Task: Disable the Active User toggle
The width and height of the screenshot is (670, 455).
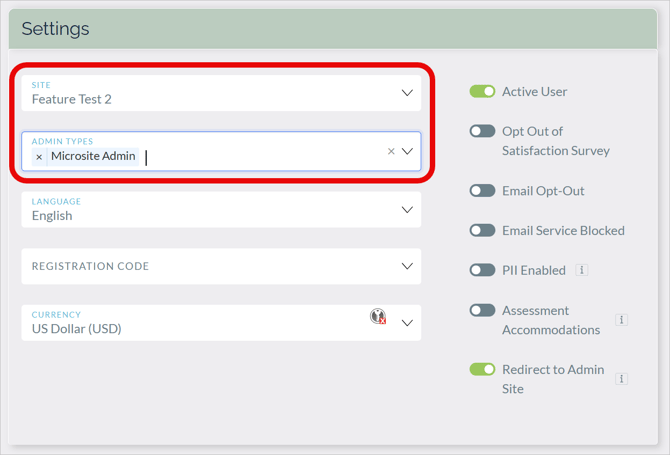Action: (x=482, y=92)
